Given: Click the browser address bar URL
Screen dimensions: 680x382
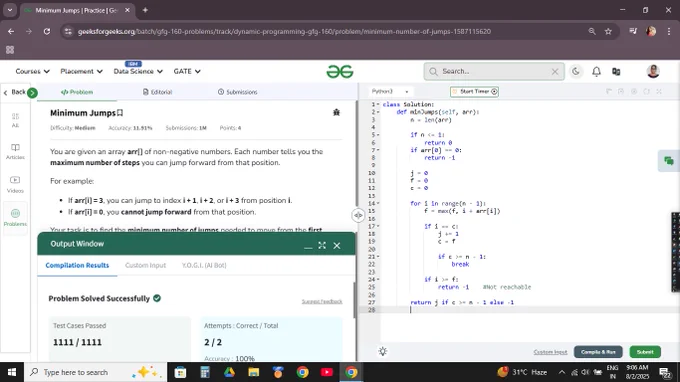Looking at the screenshot, I should click(x=284, y=32).
